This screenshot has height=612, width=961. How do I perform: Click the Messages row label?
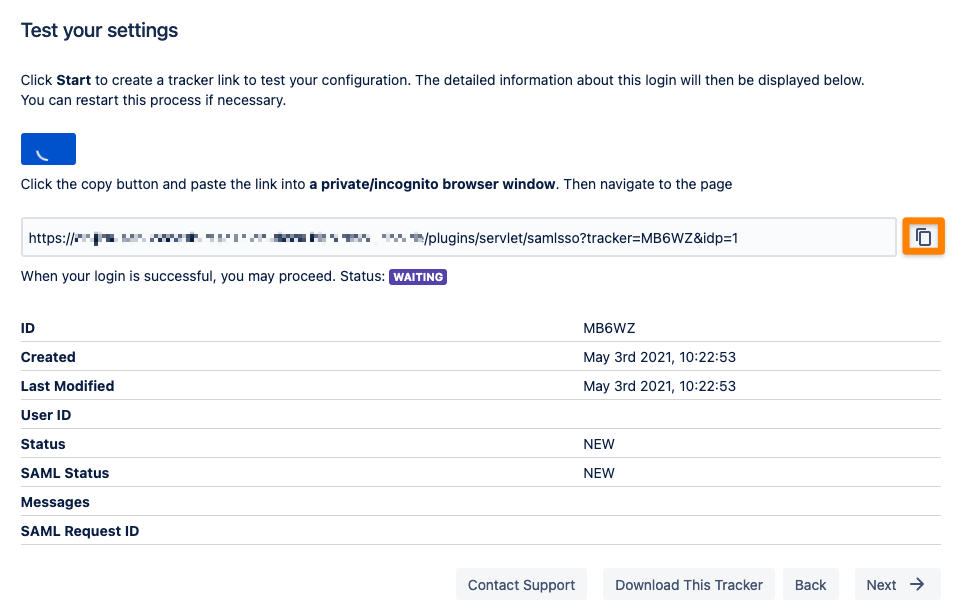(55, 502)
